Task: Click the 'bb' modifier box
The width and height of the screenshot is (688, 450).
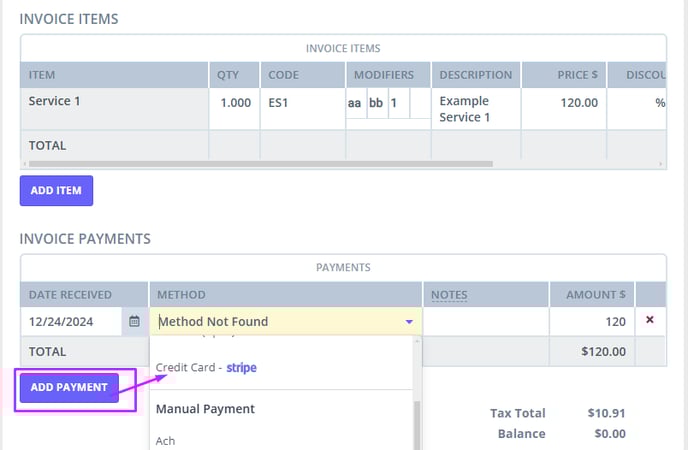Action: click(x=377, y=102)
